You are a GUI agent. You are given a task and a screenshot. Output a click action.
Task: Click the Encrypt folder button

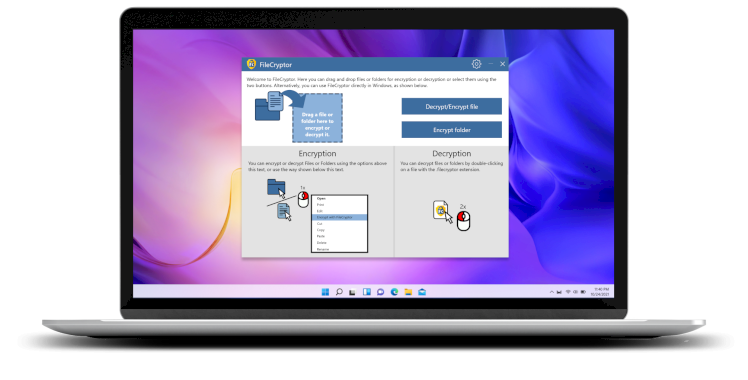coord(451,130)
